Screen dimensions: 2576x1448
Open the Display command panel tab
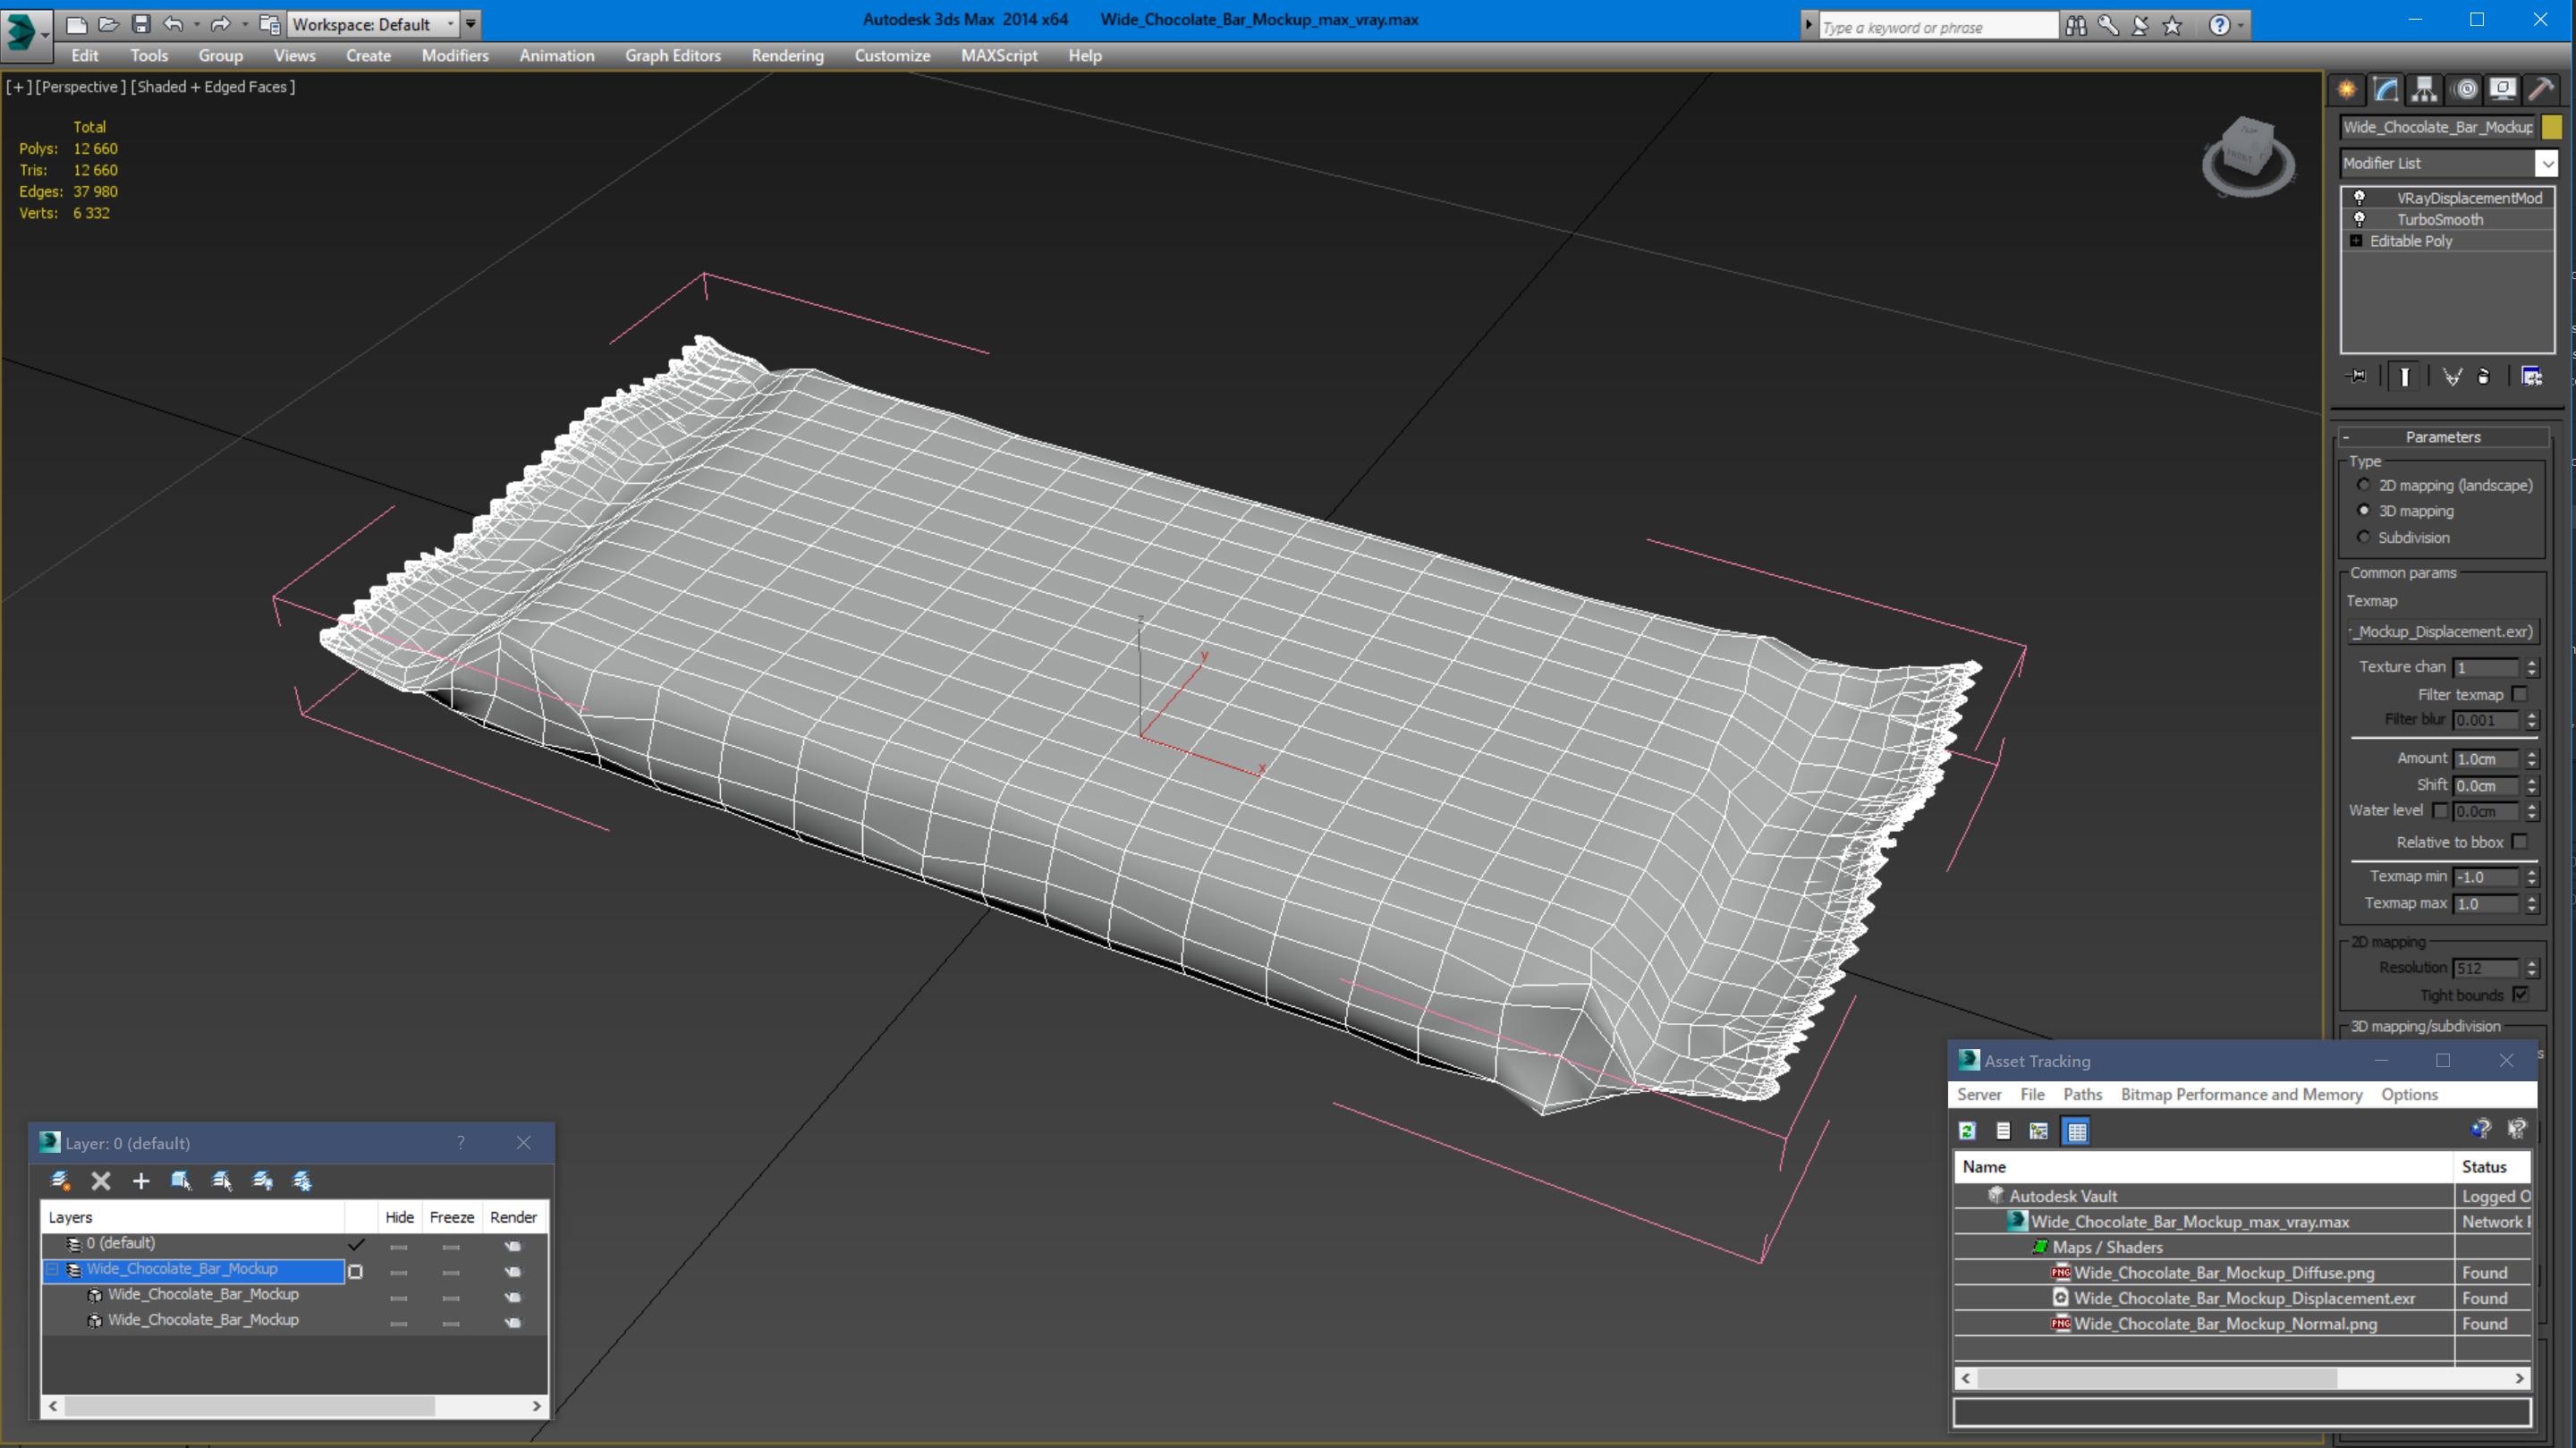tap(2503, 90)
